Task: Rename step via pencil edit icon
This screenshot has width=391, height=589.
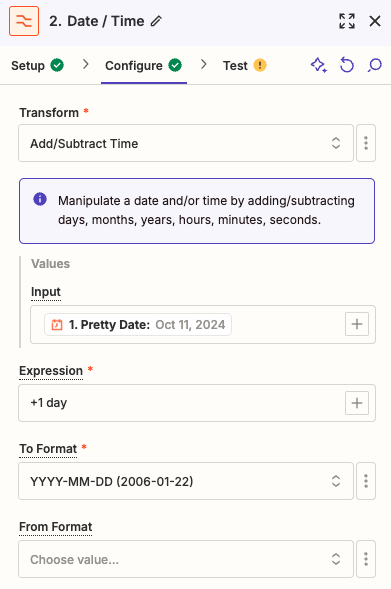Action: pos(156,21)
